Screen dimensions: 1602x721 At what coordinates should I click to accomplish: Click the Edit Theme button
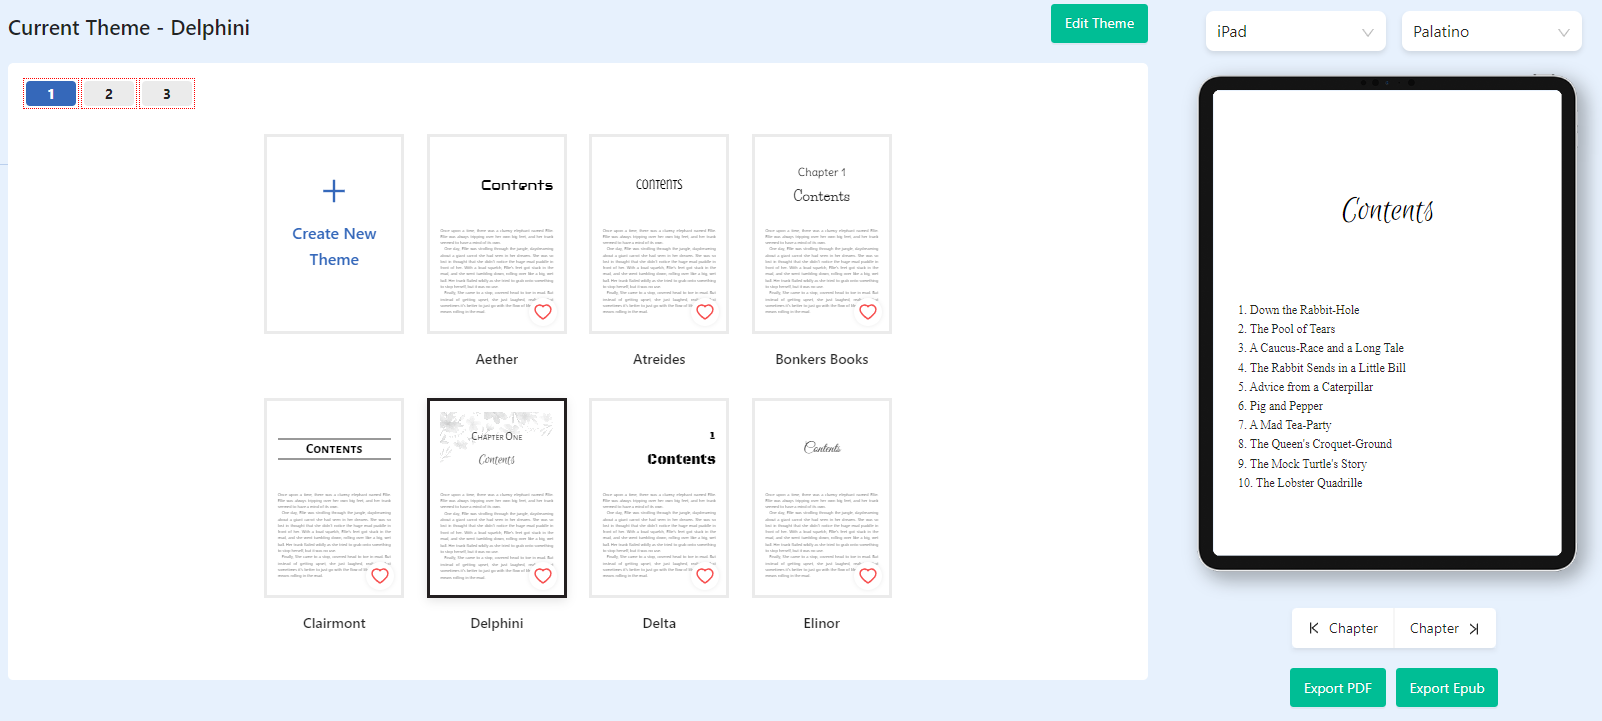click(1099, 24)
